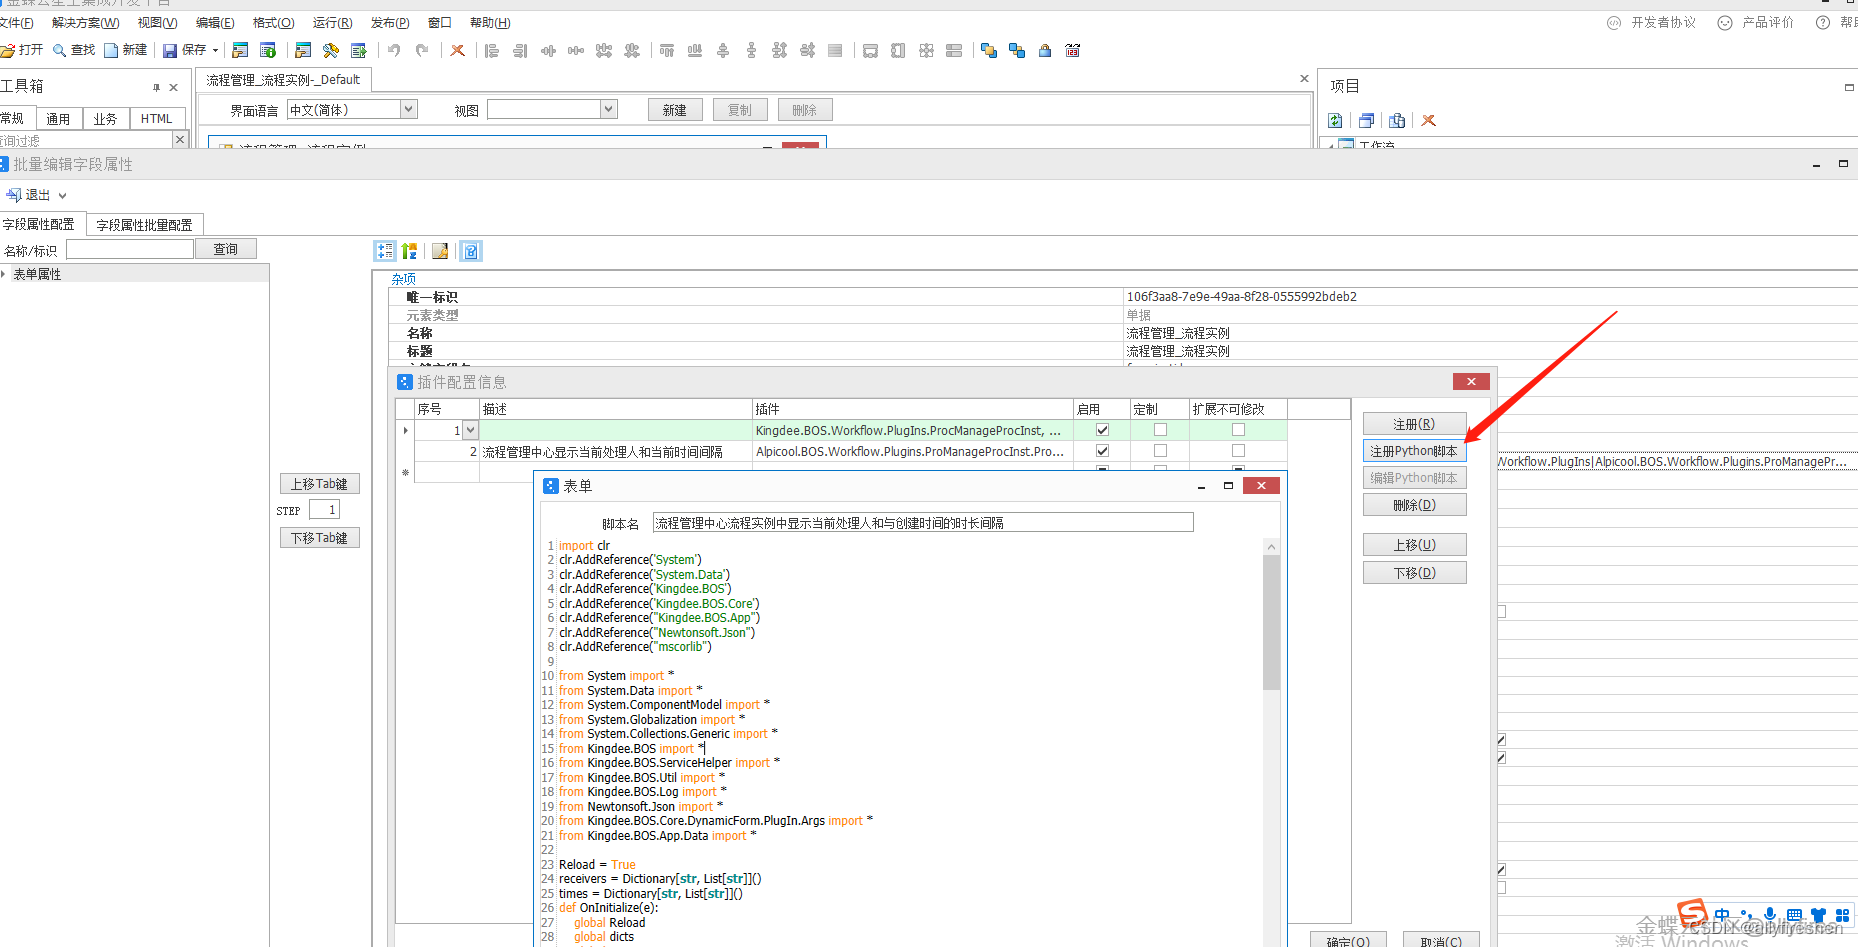Expand the 表单属性 tree node
The height and width of the screenshot is (947, 1858).
[4, 274]
